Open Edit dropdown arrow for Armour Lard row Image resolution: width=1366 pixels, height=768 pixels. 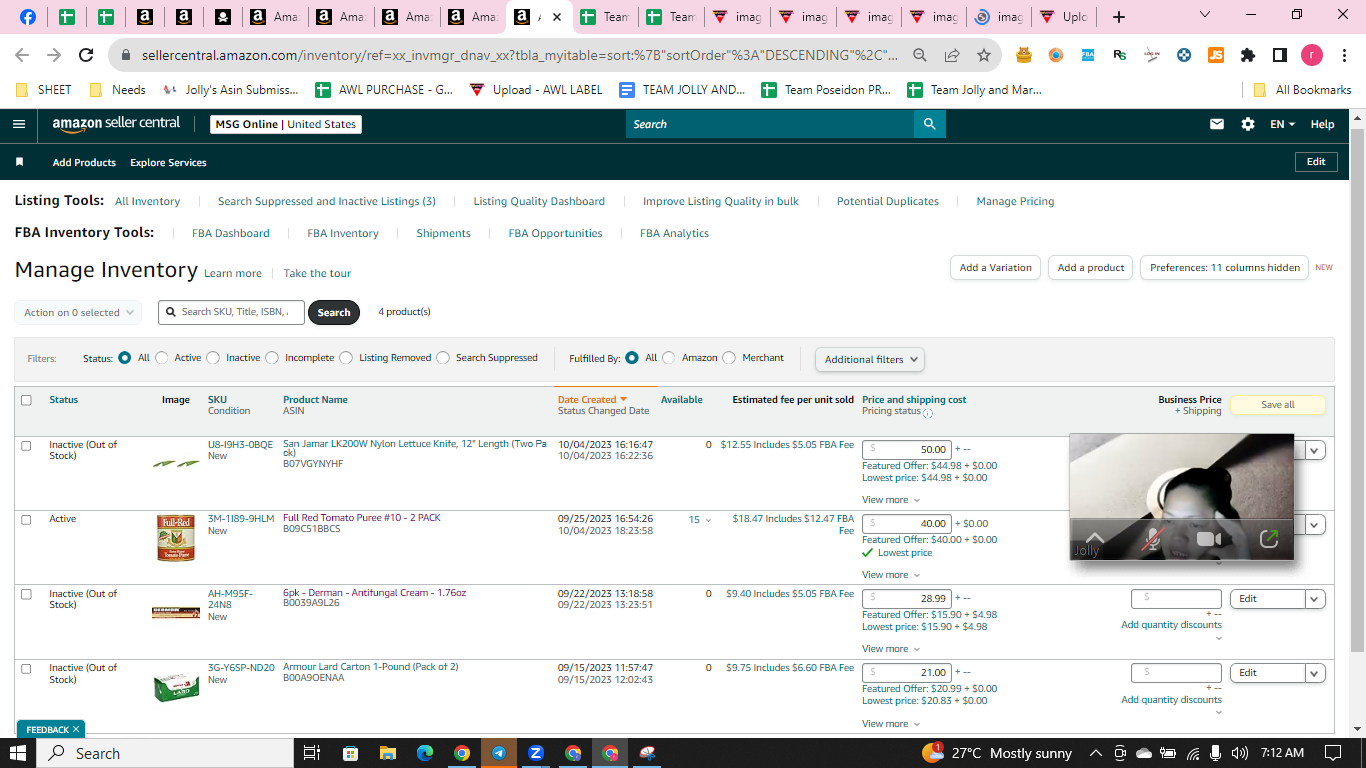pos(1315,673)
